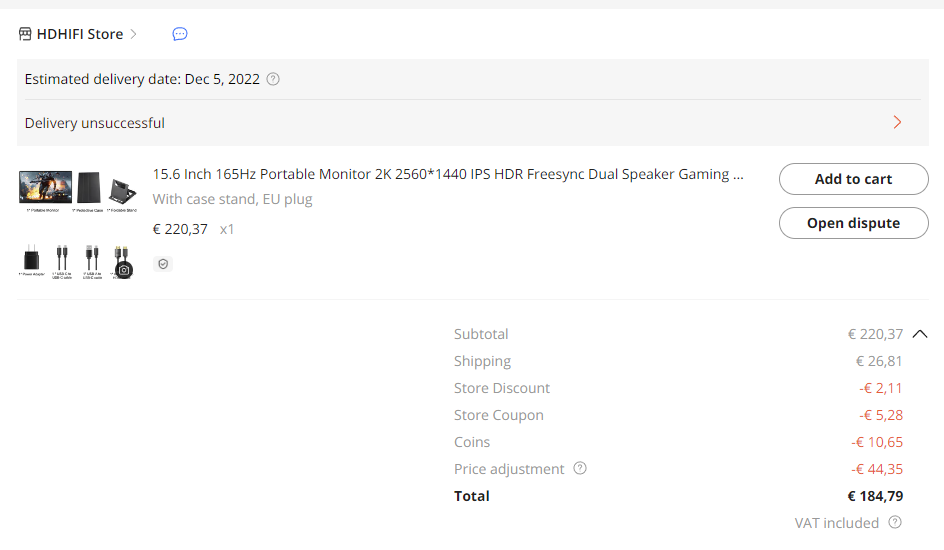The width and height of the screenshot is (944, 550).
Task: Click the buyer protection shield icon
Action: coord(163,264)
